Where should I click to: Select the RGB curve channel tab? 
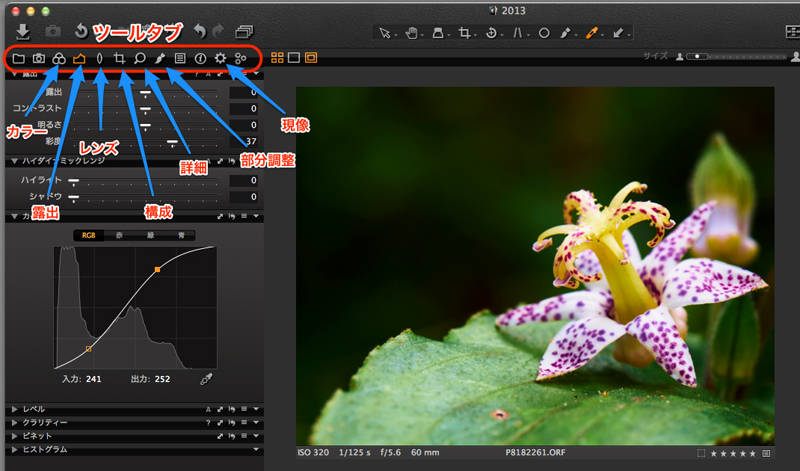(89, 236)
